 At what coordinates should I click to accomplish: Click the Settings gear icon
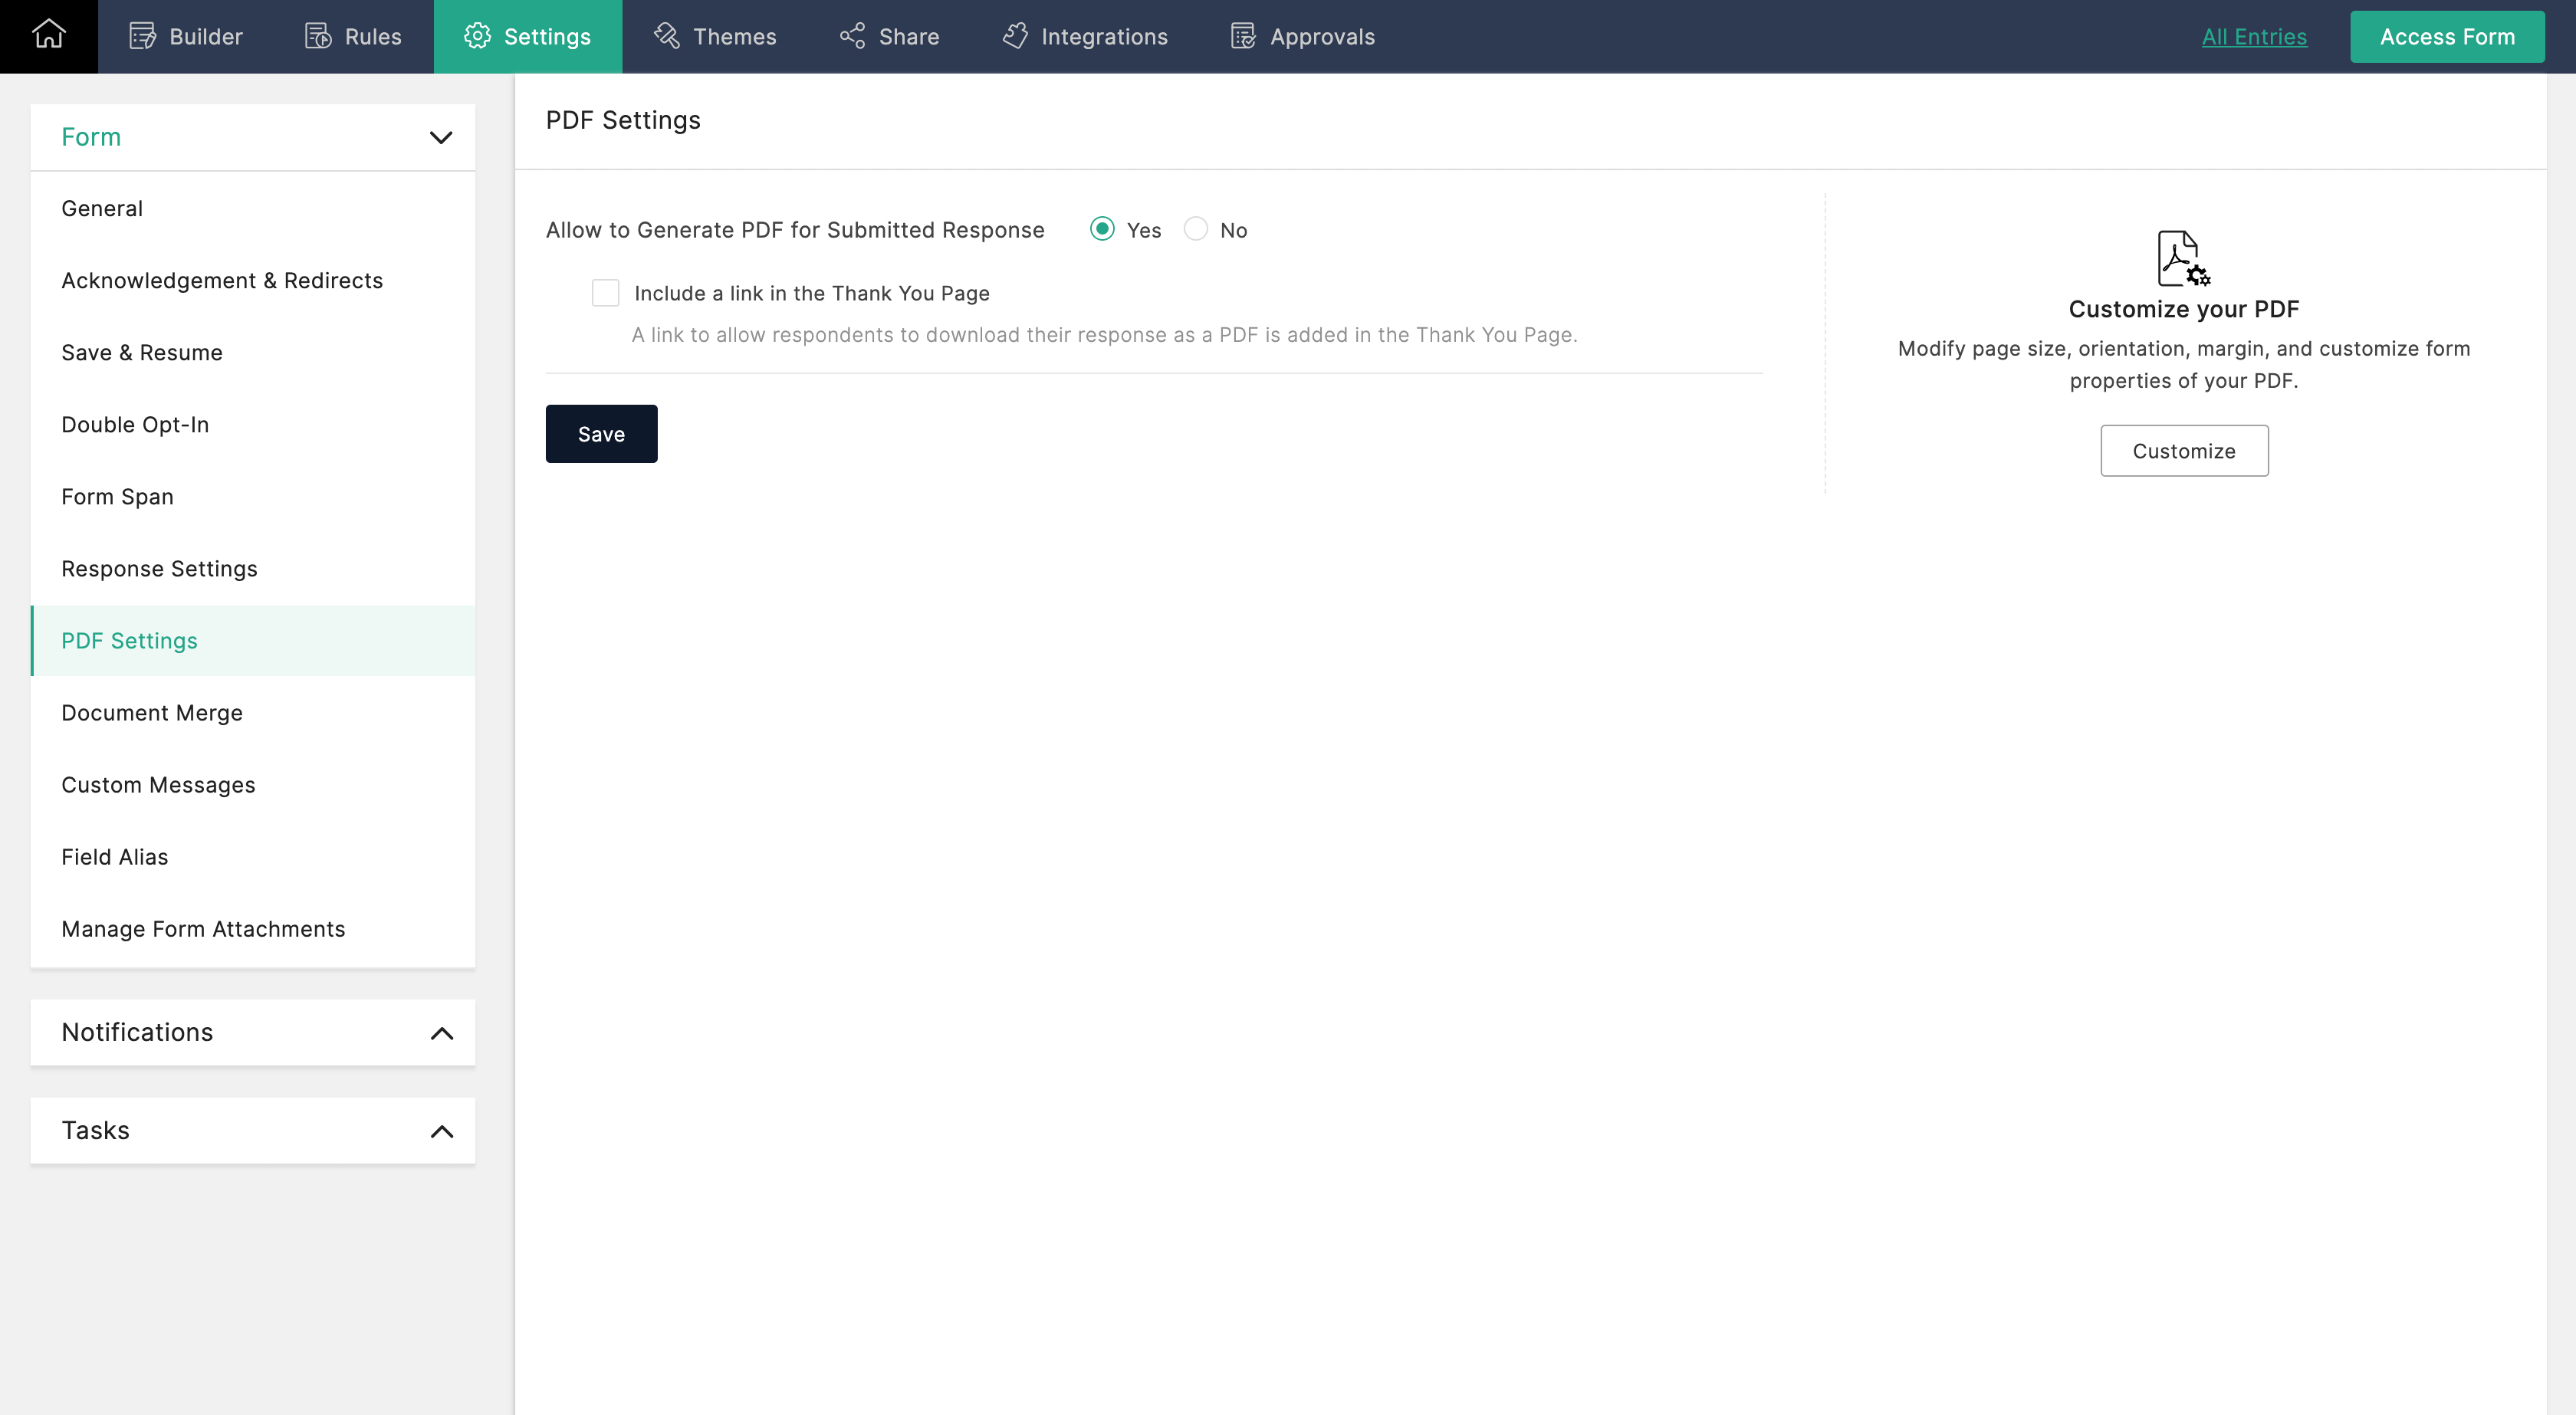477,36
